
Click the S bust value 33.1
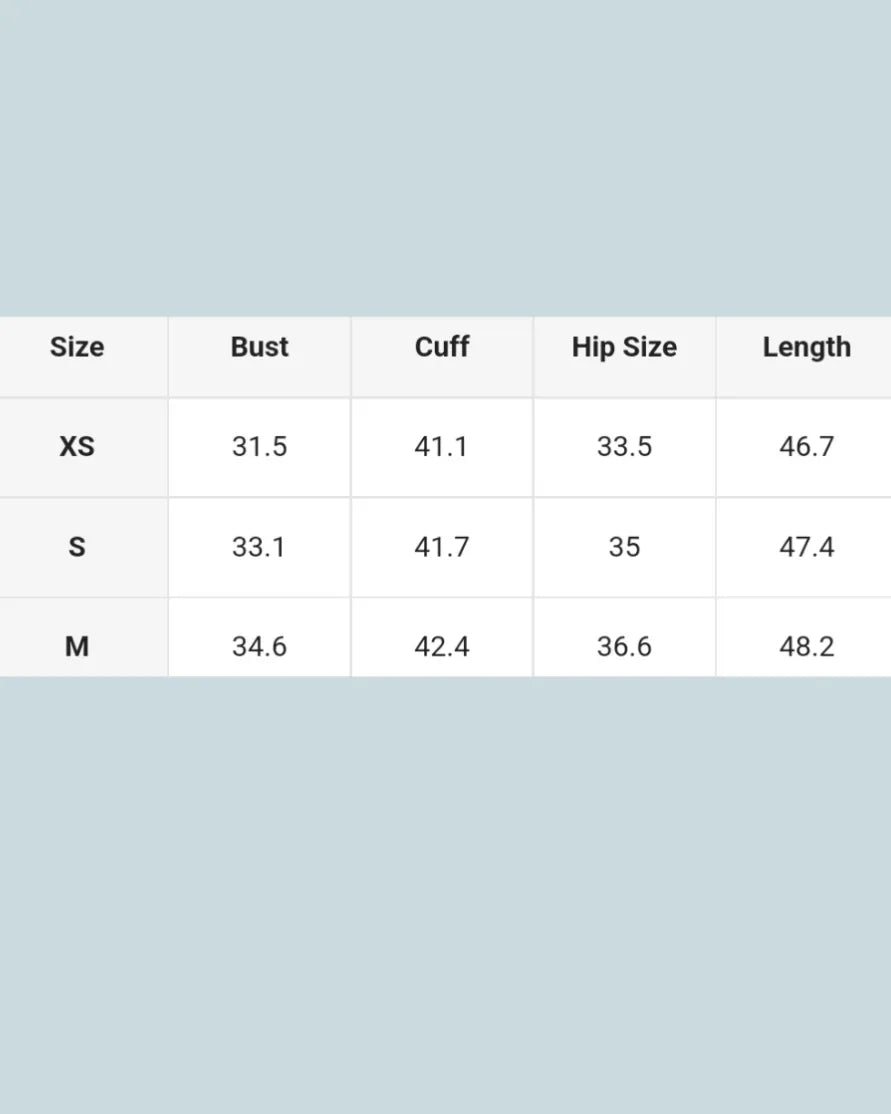click(x=259, y=547)
